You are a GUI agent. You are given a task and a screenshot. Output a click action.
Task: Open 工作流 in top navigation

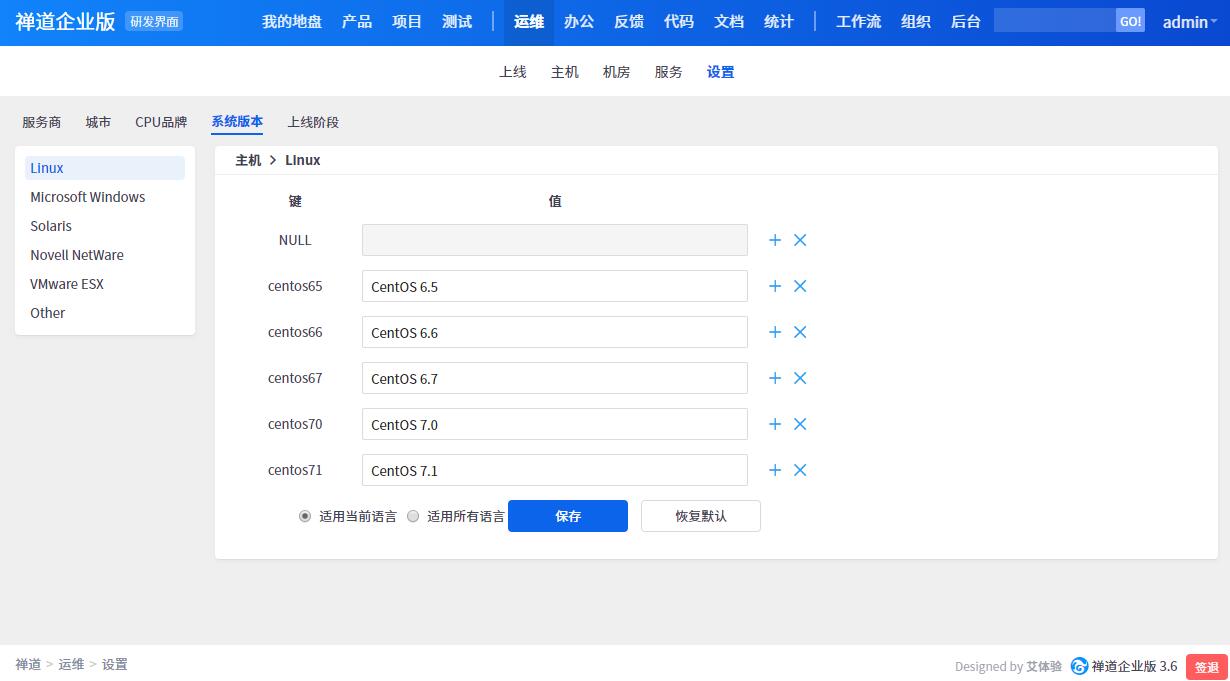(859, 22)
